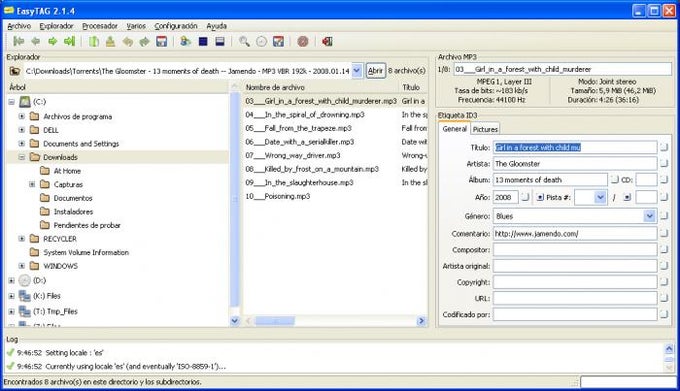Click tree panel scroll down arrow
The width and height of the screenshot is (680, 391).
point(235,321)
